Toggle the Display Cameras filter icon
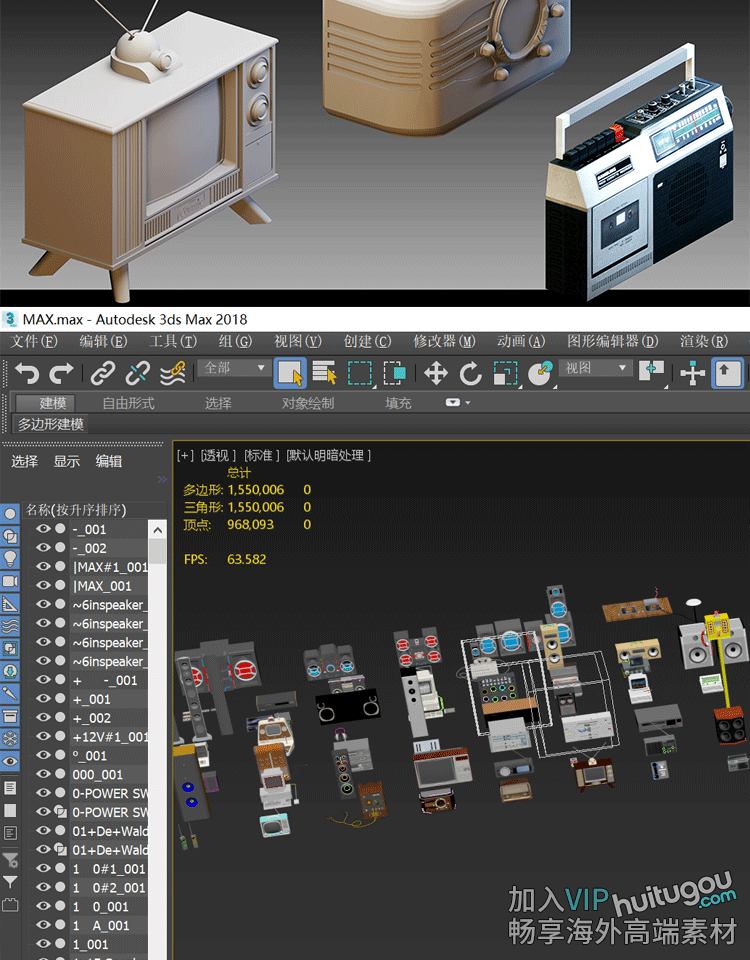750x960 pixels. tap(10, 582)
